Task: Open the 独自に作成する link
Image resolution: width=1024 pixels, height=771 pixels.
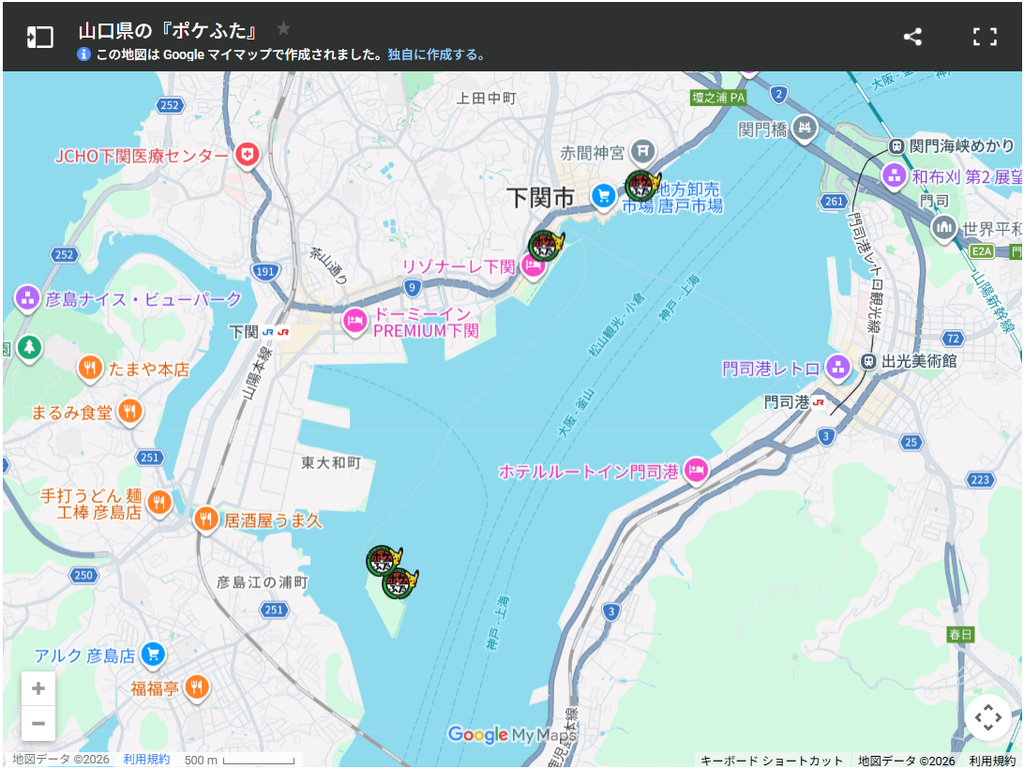Action: tap(436, 55)
